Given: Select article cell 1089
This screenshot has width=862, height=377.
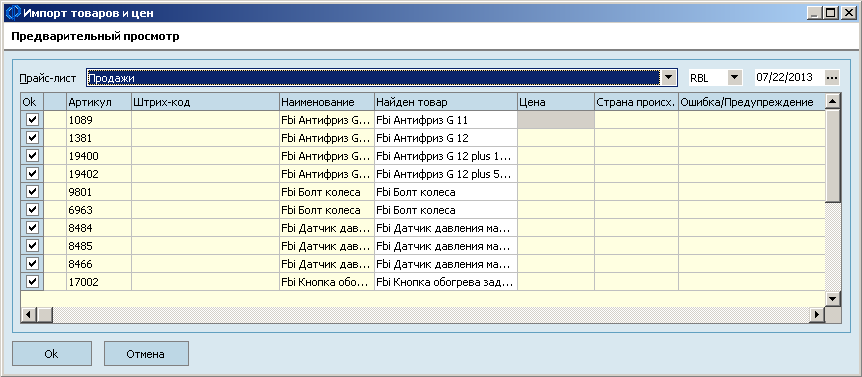Looking at the screenshot, I should click(98, 120).
